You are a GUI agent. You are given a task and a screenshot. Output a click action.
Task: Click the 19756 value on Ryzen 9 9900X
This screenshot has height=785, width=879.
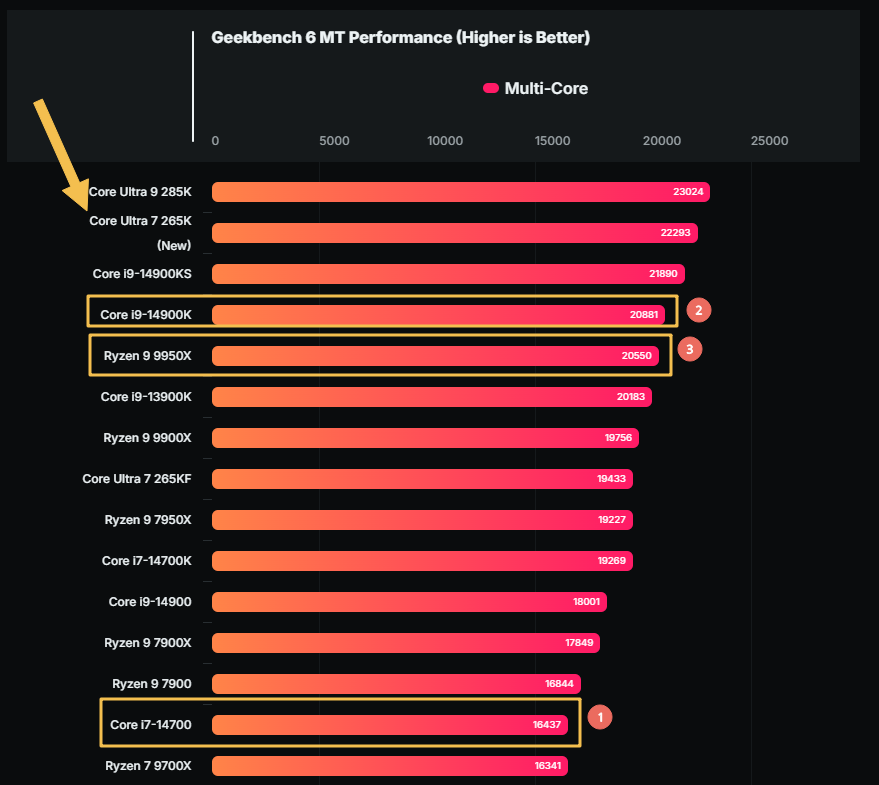[618, 438]
